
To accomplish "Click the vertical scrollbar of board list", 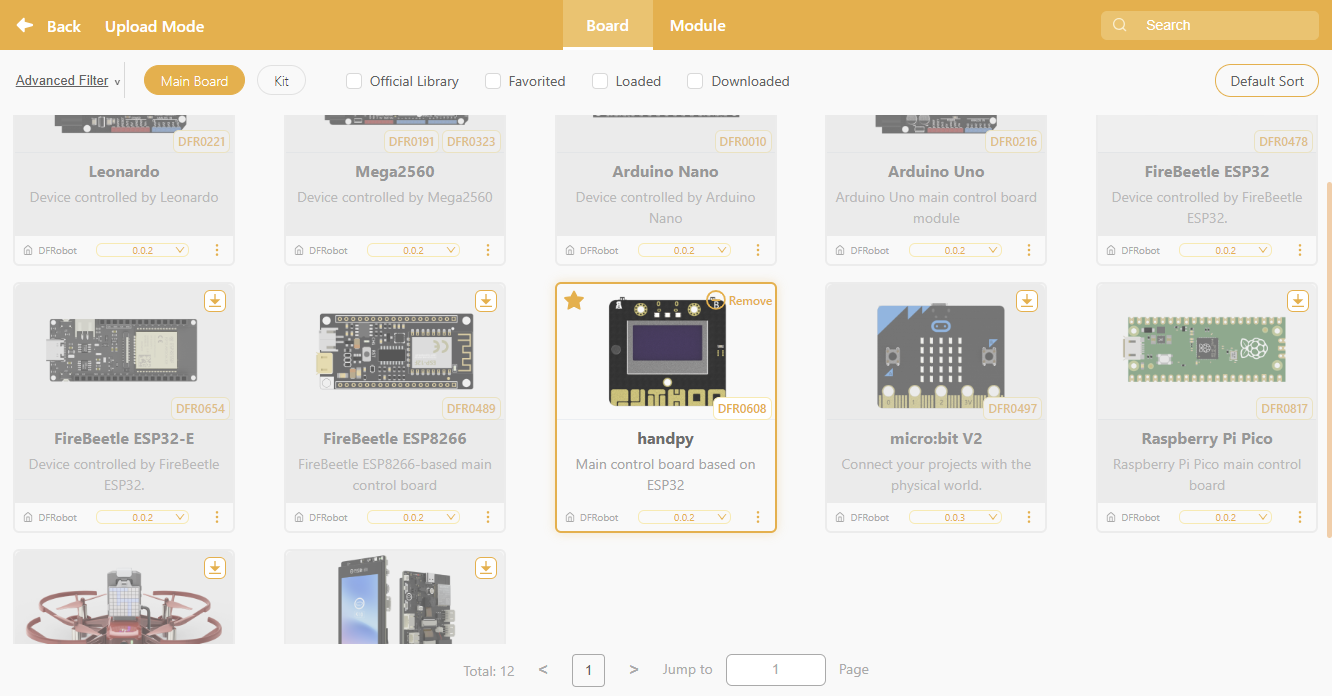I will [x=1328, y=360].
